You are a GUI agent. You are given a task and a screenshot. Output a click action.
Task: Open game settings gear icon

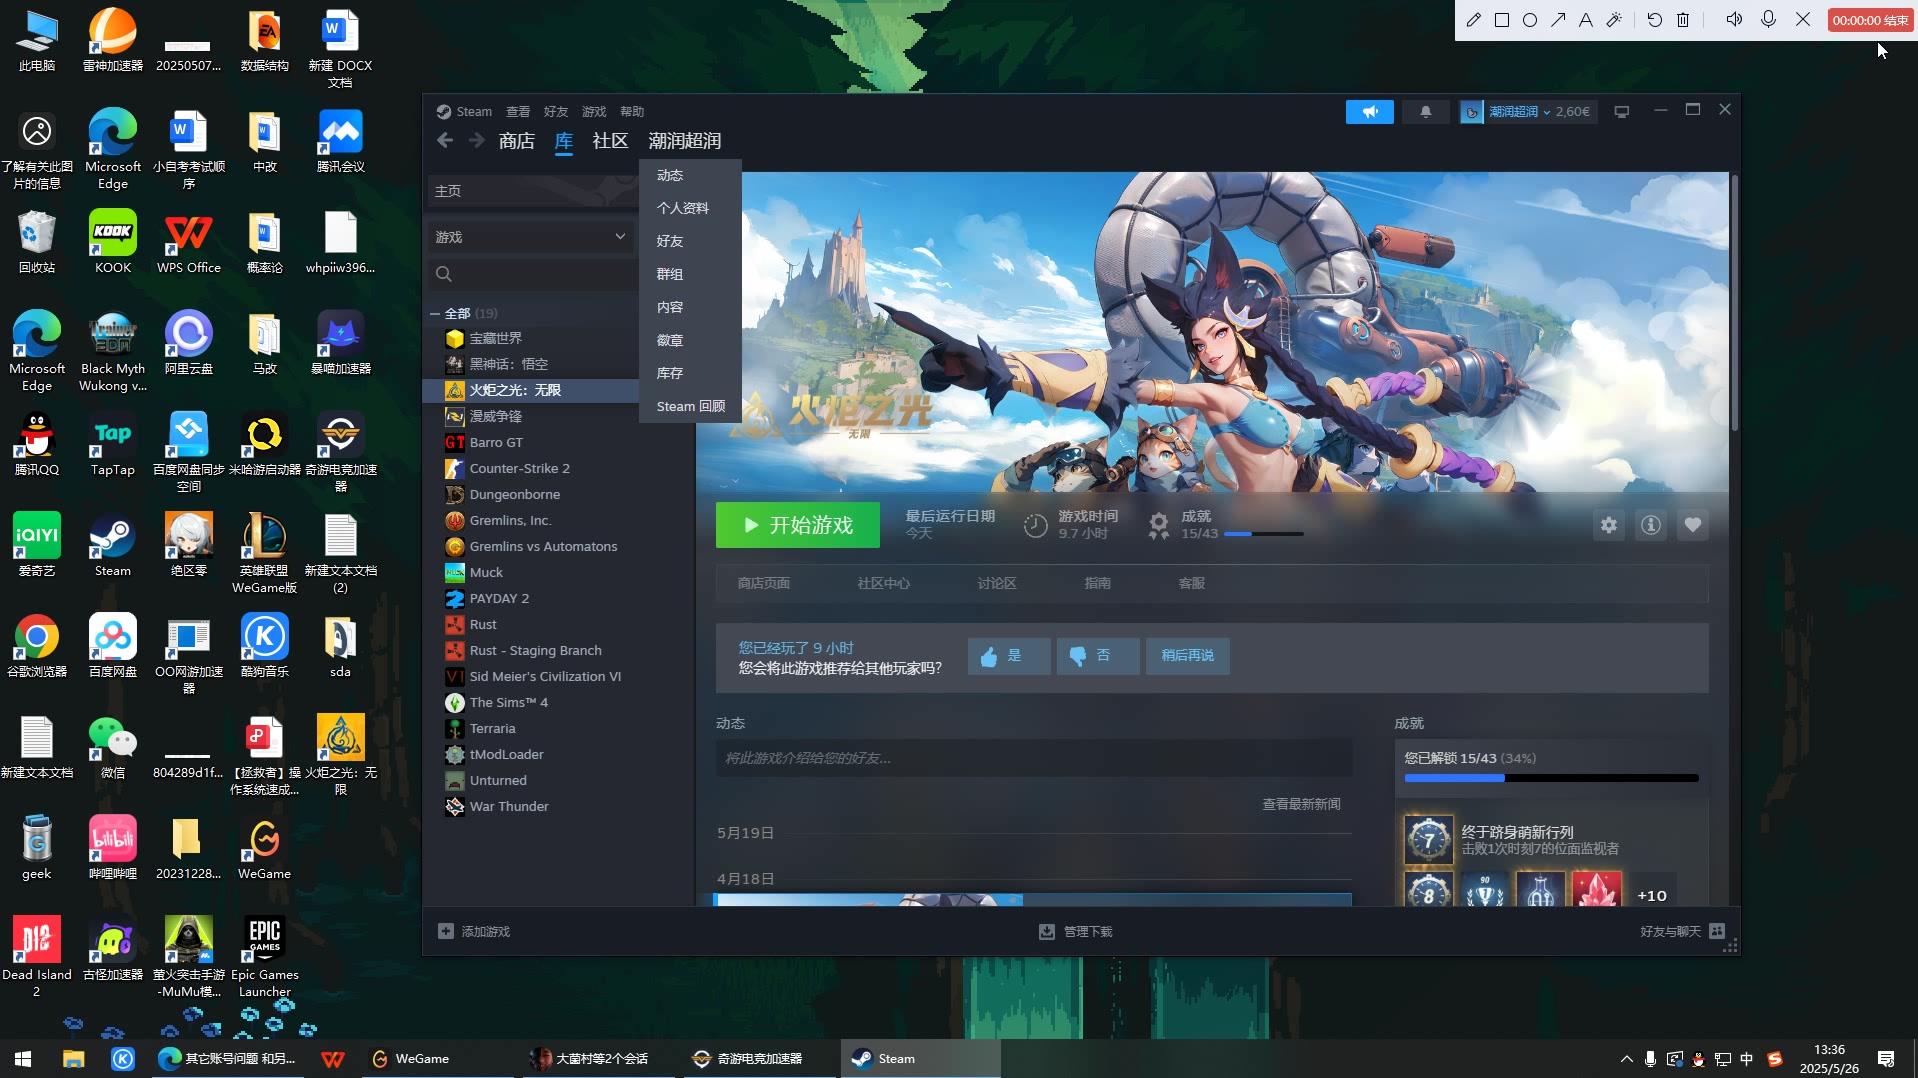(x=1608, y=525)
